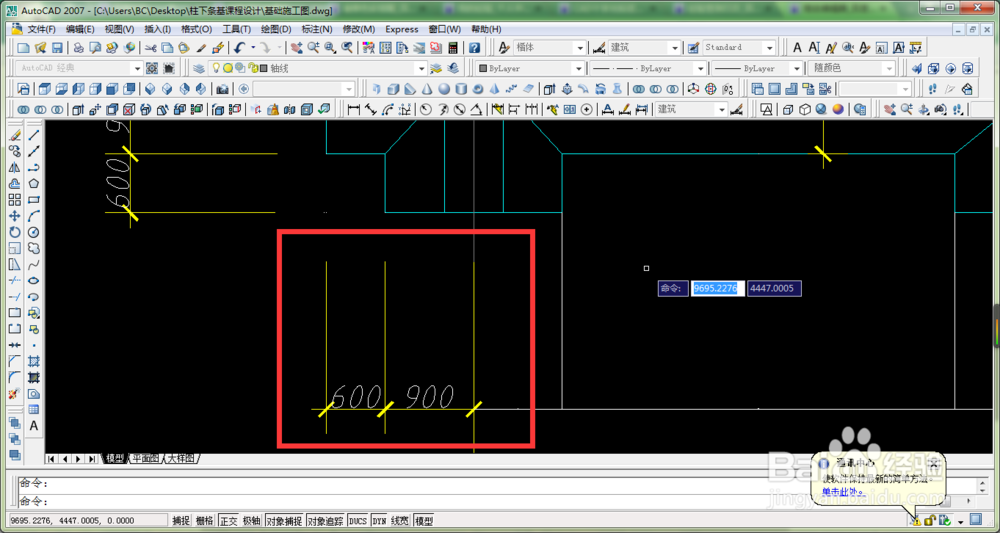
Task: Click the camera create icon
Action: tap(223, 89)
